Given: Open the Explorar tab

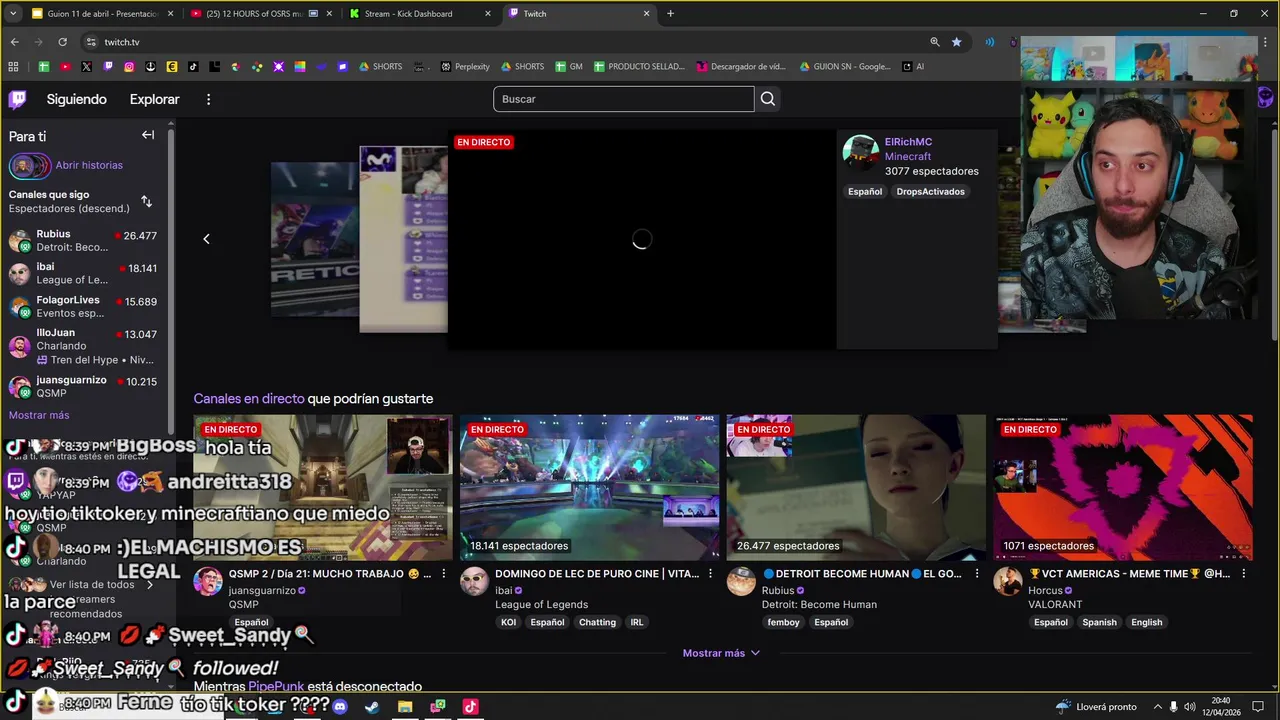Looking at the screenshot, I should pos(154,99).
